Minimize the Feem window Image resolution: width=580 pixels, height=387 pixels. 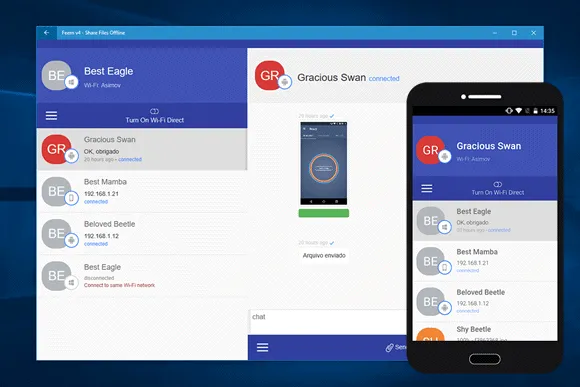[495, 33]
